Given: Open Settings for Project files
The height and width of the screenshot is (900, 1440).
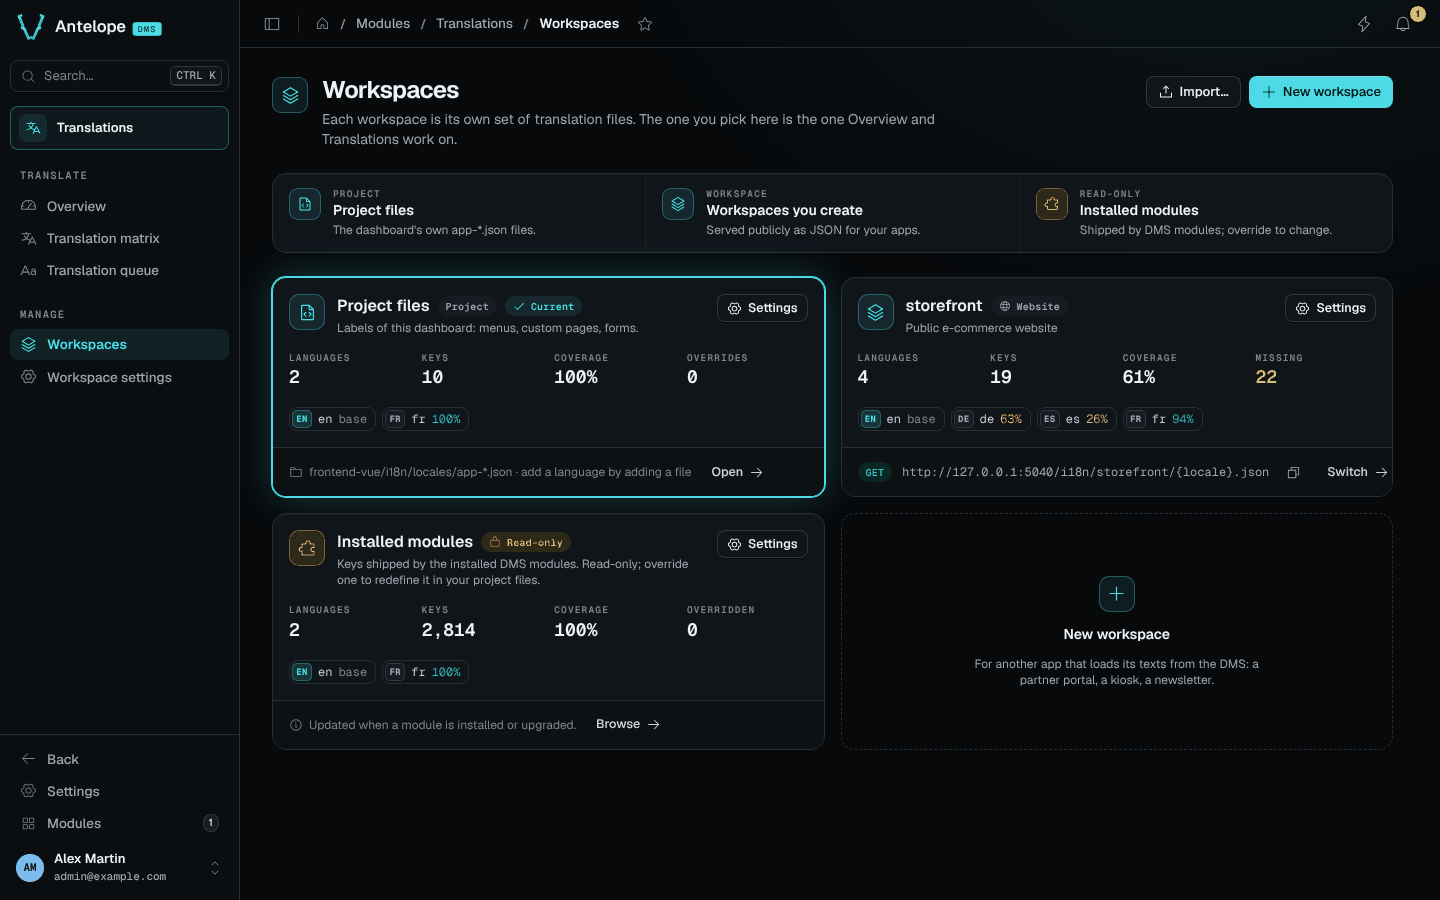Looking at the screenshot, I should (762, 308).
